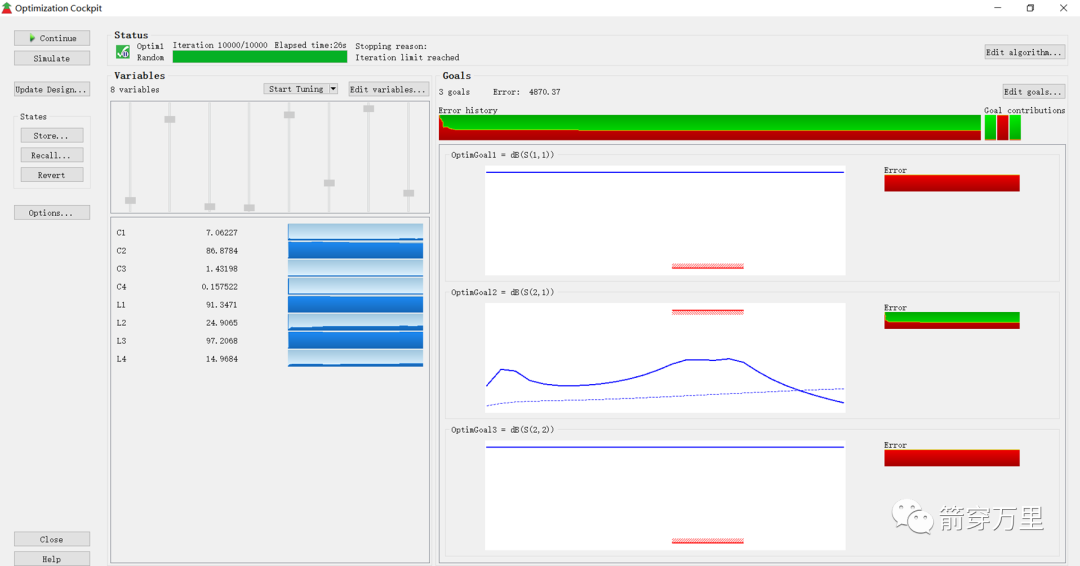
Task: Select variable C3 value 1.43198
Action: click(221, 269)
